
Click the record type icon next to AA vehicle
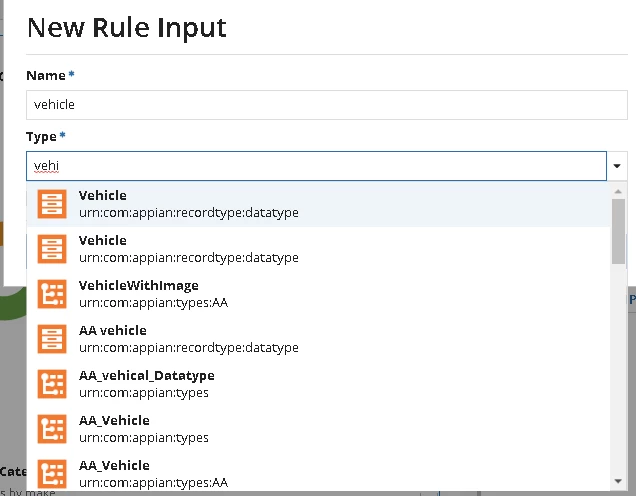pyautogui.click(x=52, y=339)
